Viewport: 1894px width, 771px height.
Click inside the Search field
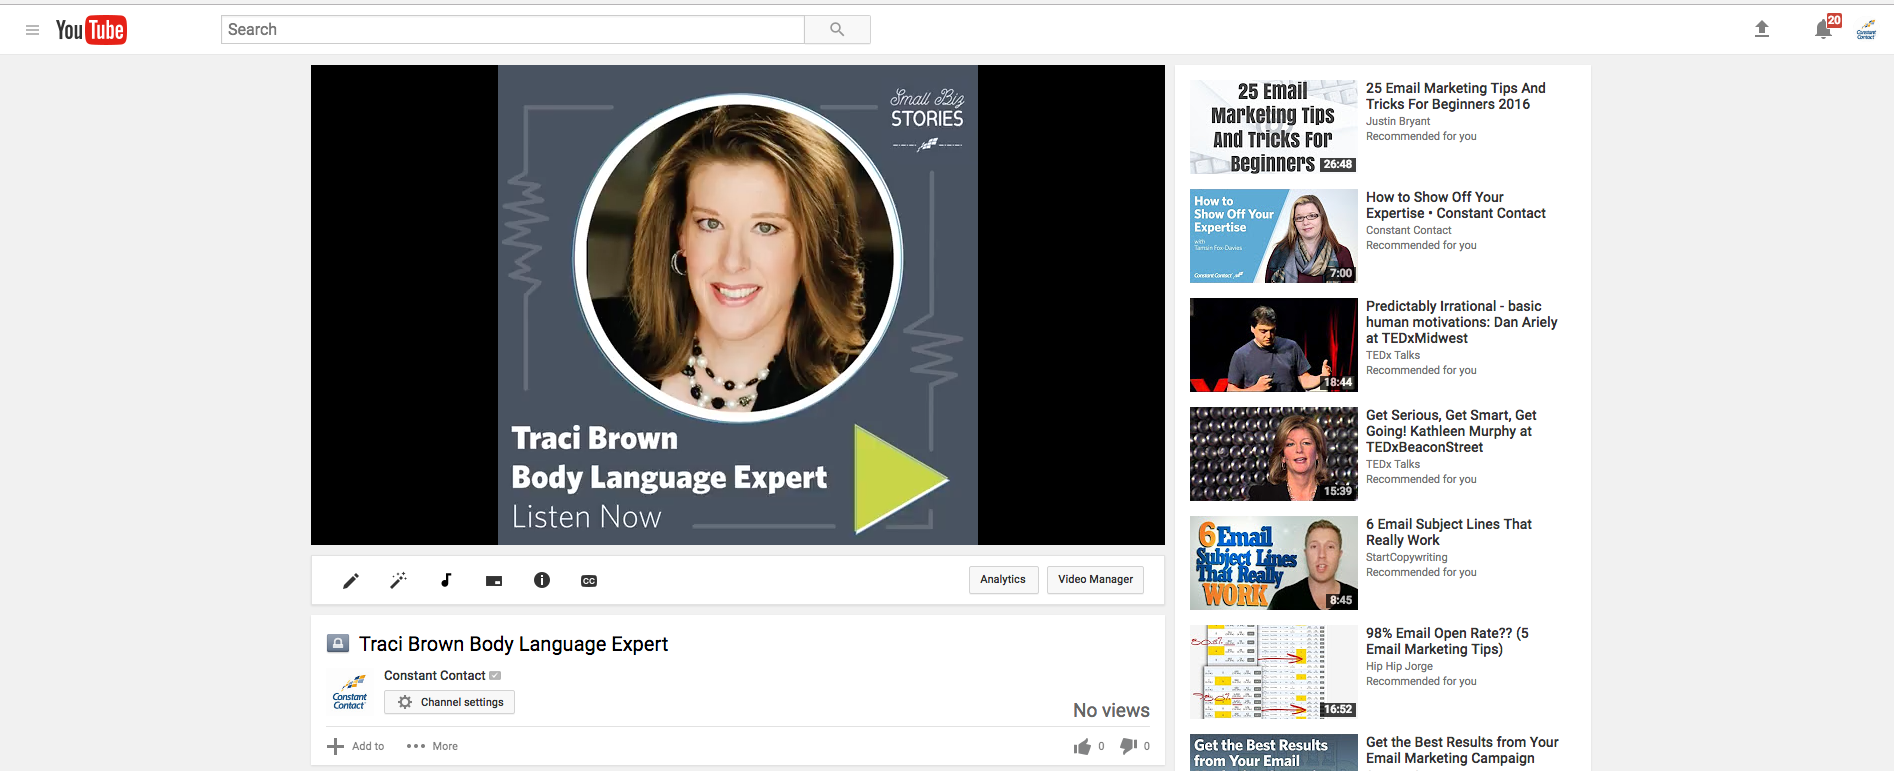click(512, 30)
